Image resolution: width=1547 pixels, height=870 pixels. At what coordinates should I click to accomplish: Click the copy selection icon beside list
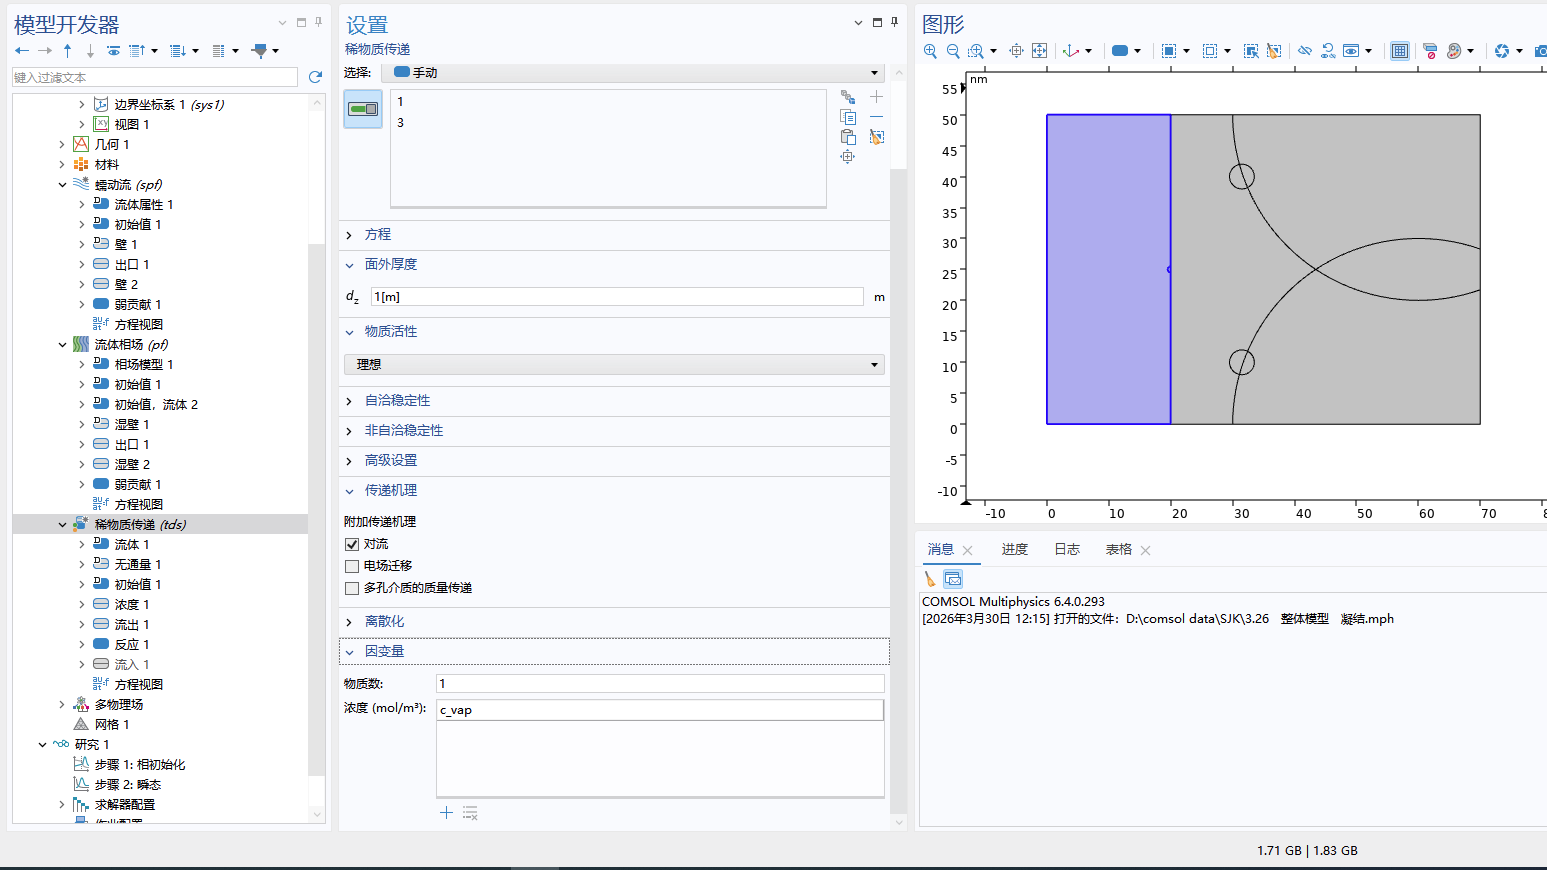(848, 117)
